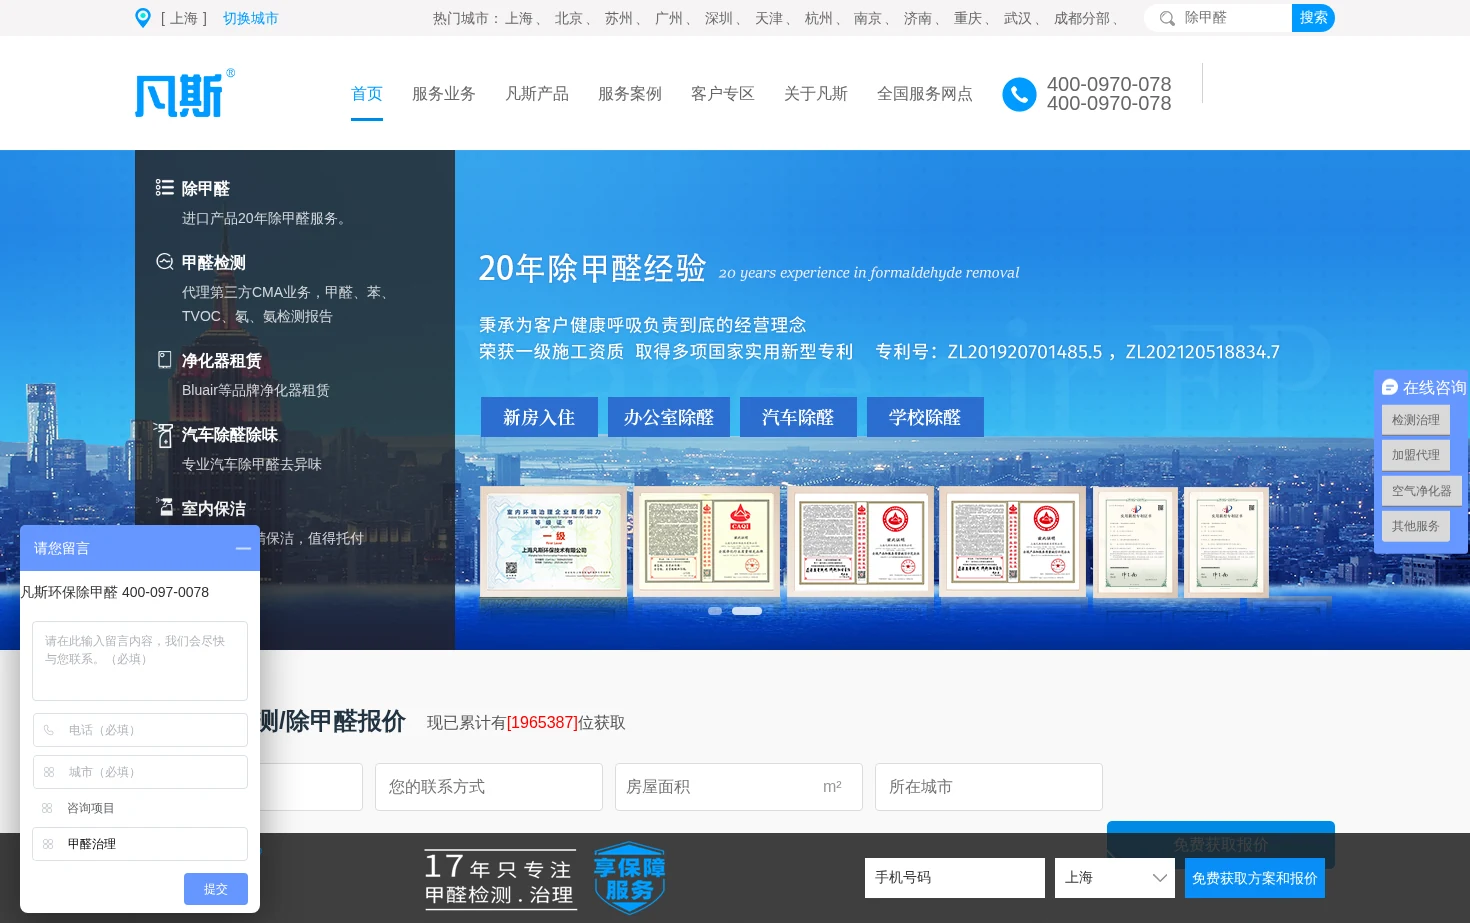Open the 关于凡斯 menu
Image resolution: width=1470 pixels, height=923 pixels.
[x=816, y=93]
